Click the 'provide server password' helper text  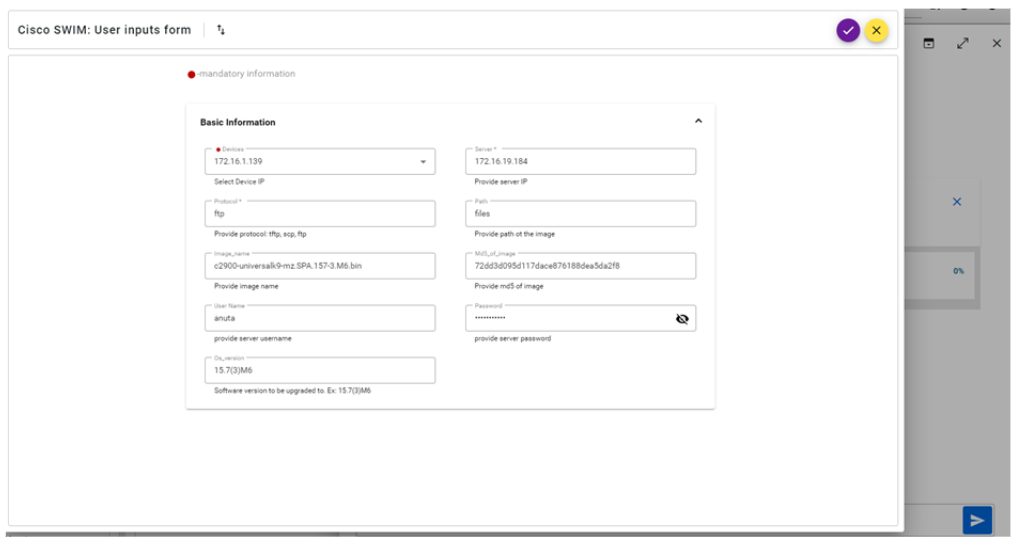click(x=513, y=338)
